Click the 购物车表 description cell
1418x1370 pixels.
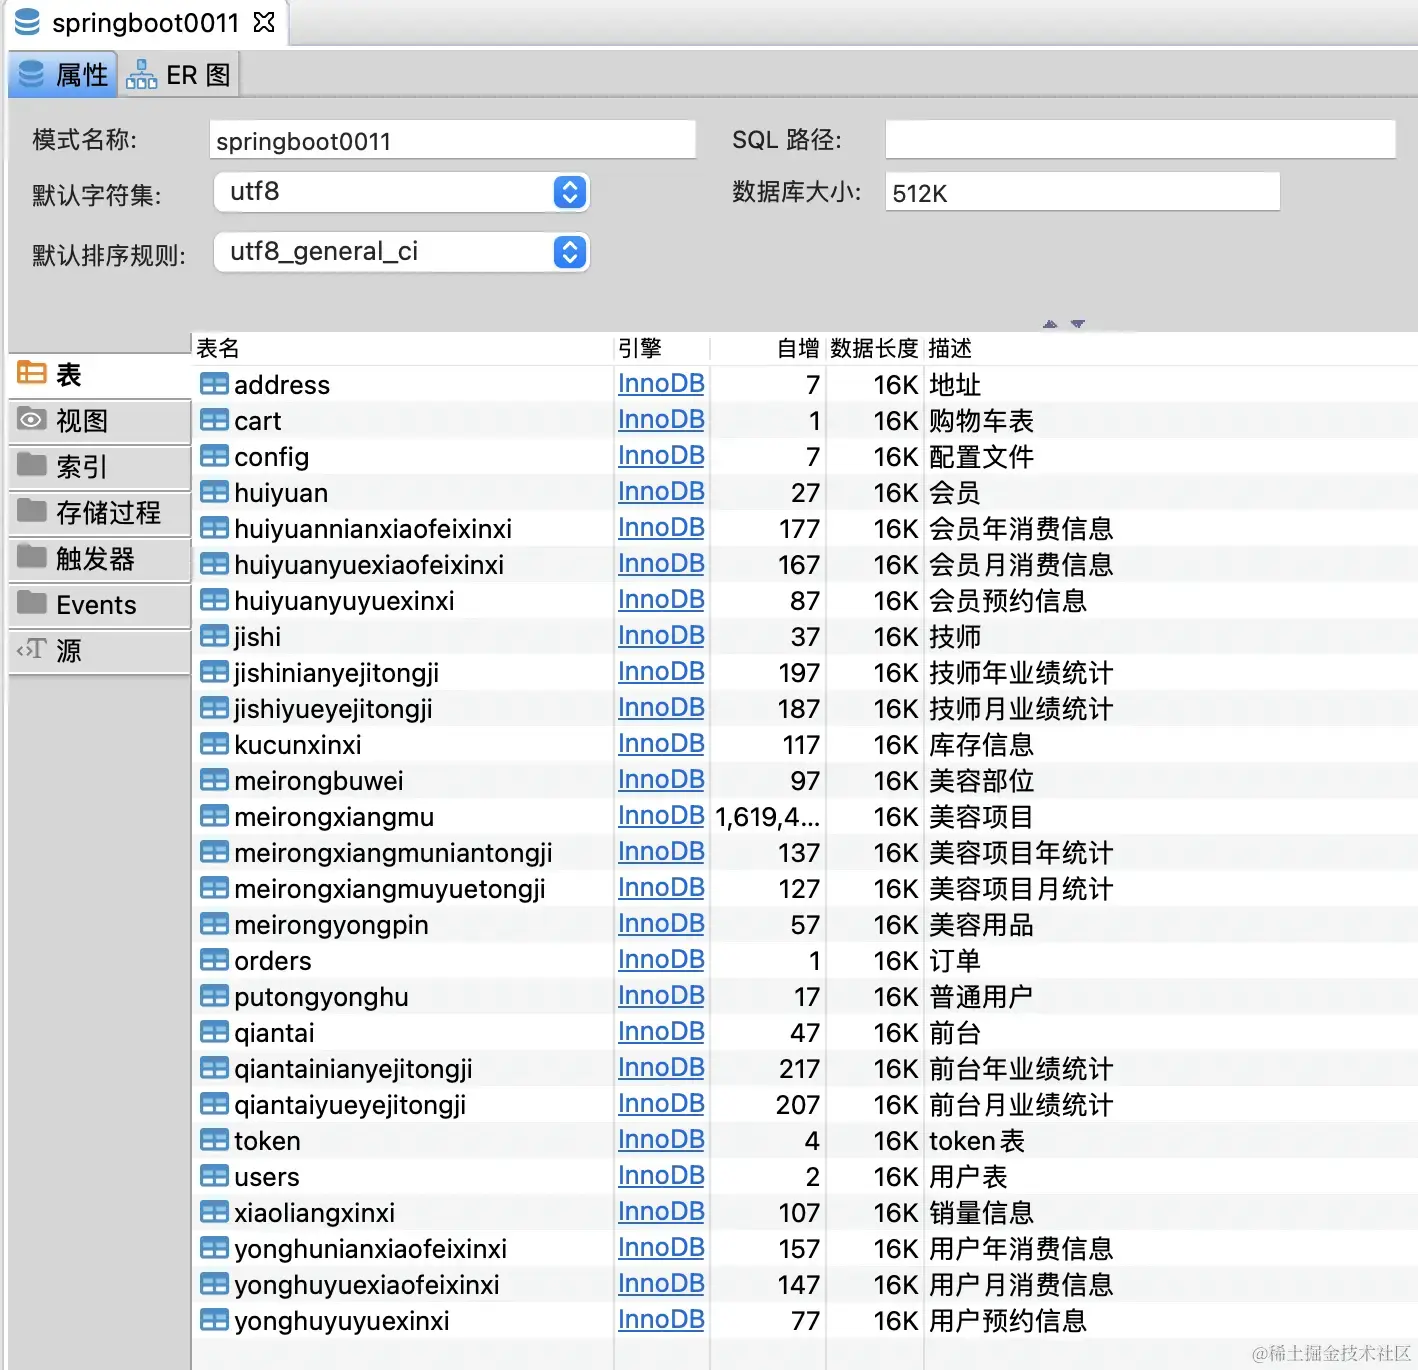pyautogui.click(x=981, y=420)
